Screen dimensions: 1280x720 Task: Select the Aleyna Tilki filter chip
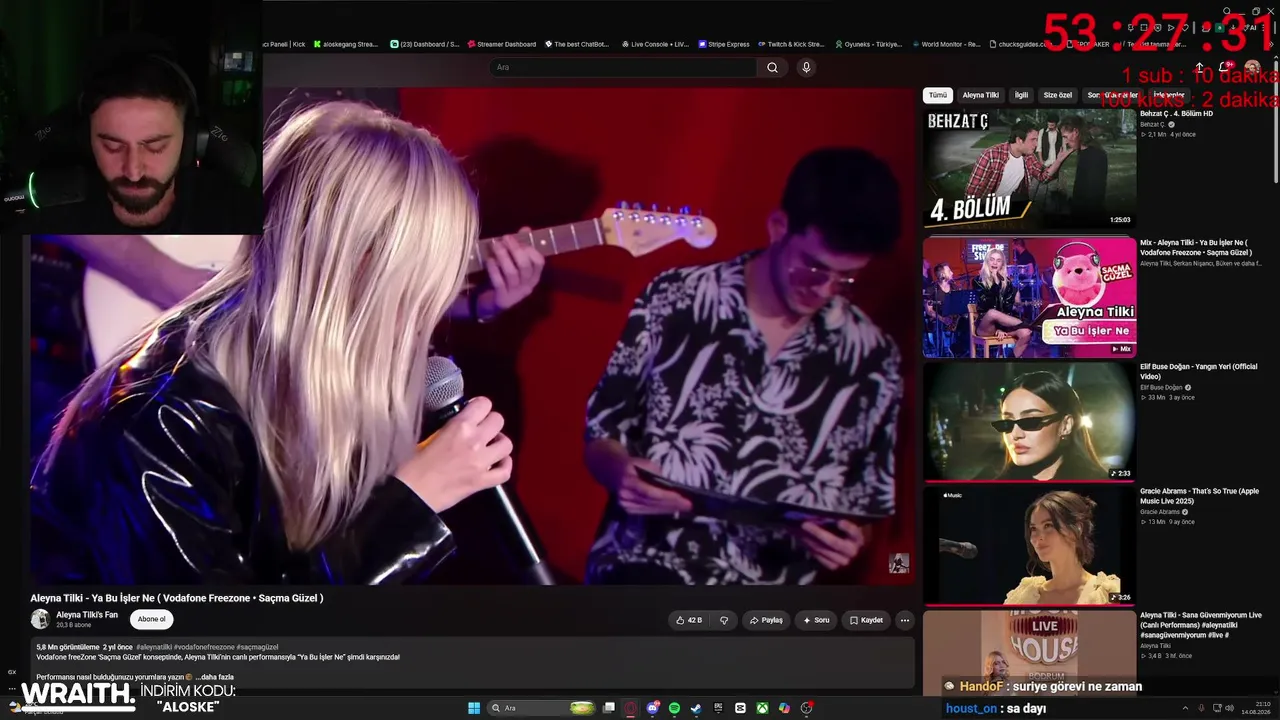[x=981, y=95]
